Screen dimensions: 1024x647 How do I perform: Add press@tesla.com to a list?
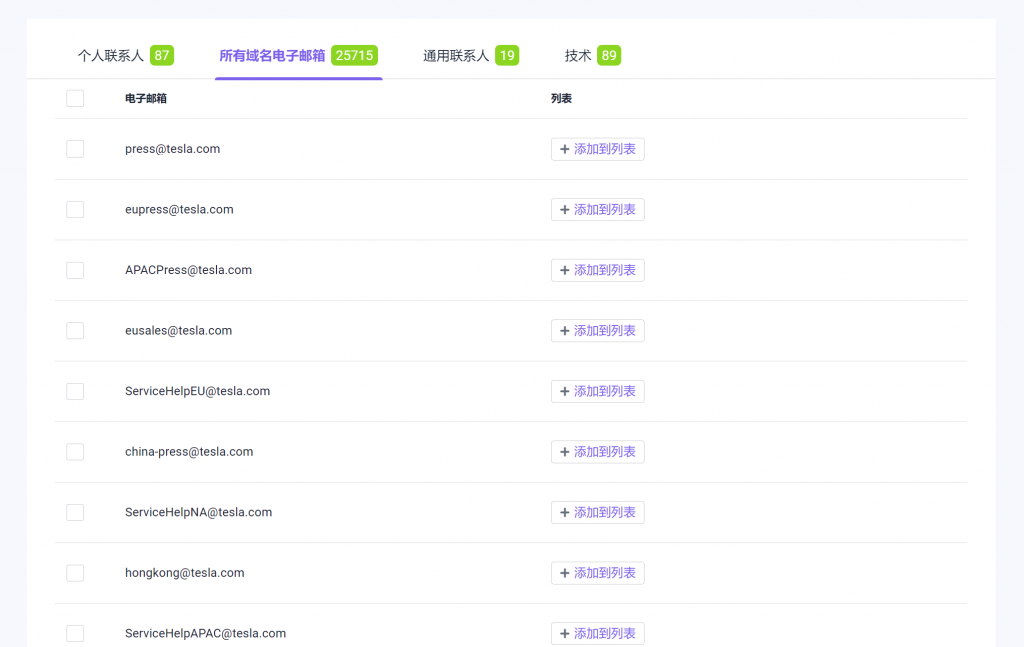click(x=598, y=149)
